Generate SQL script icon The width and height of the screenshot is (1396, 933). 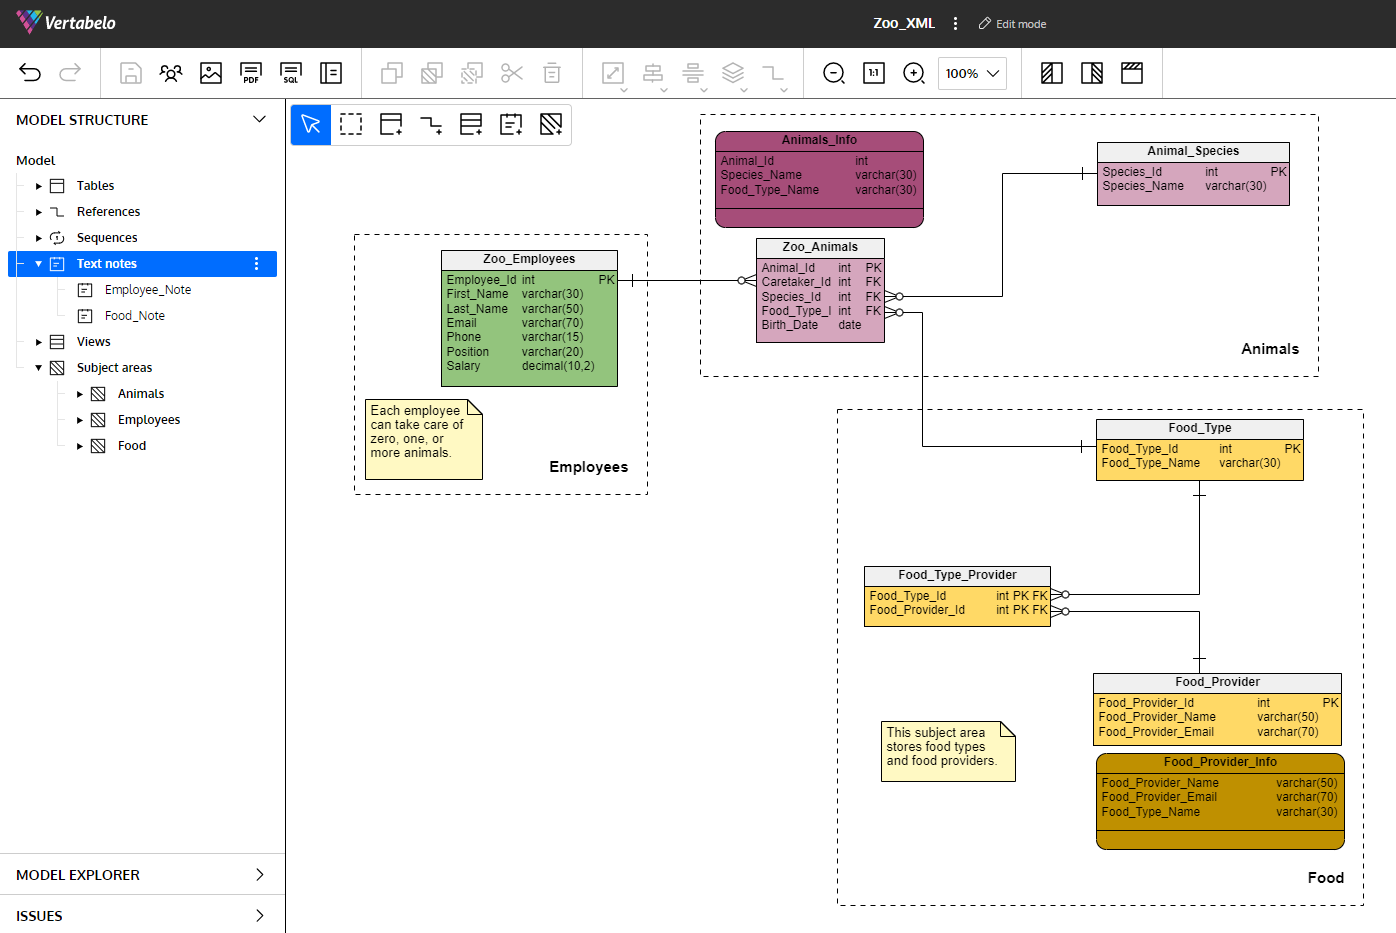click(x=291, y=73)
